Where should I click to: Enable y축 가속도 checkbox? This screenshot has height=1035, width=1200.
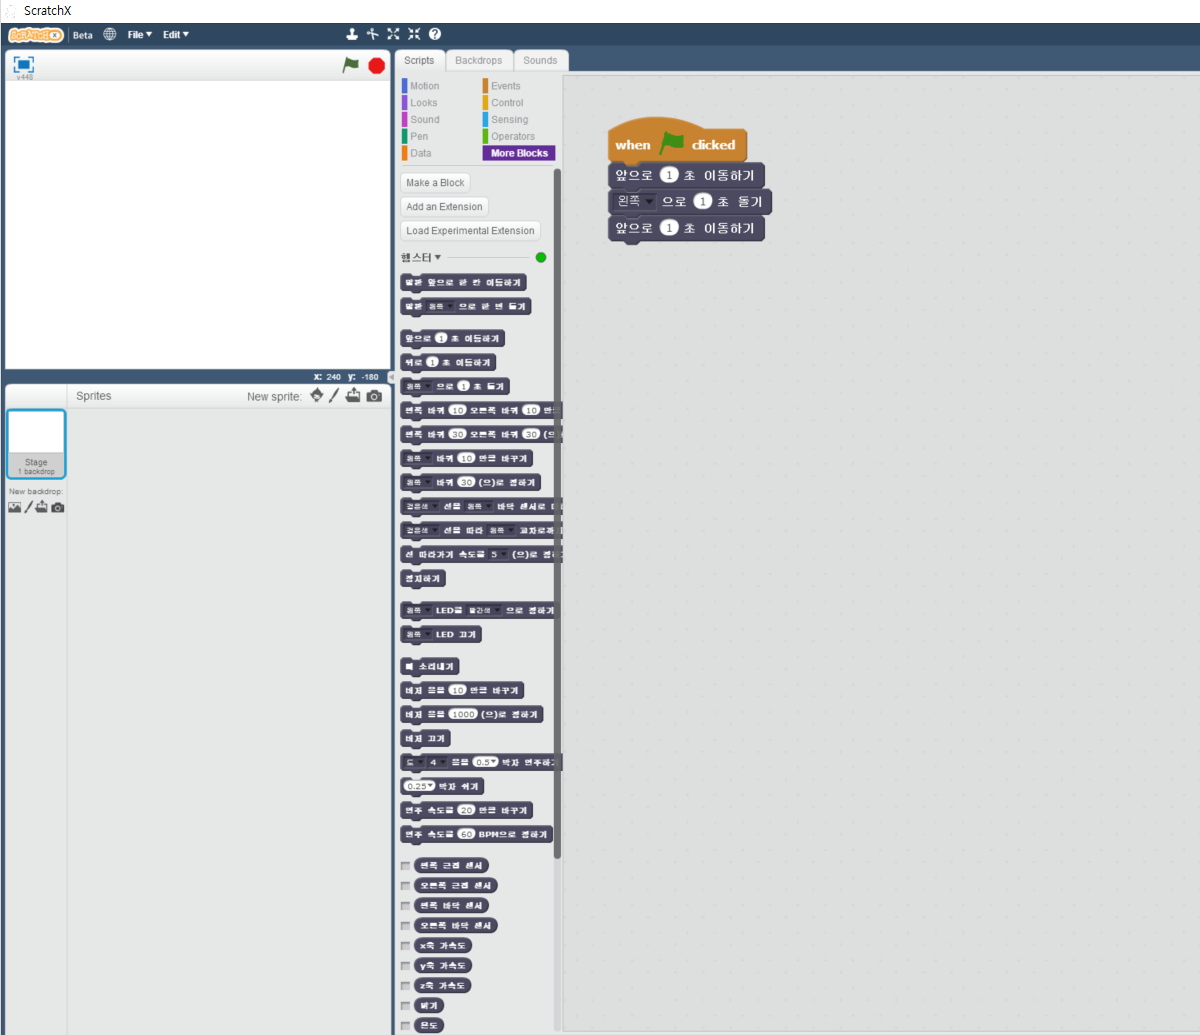(405, 966)
